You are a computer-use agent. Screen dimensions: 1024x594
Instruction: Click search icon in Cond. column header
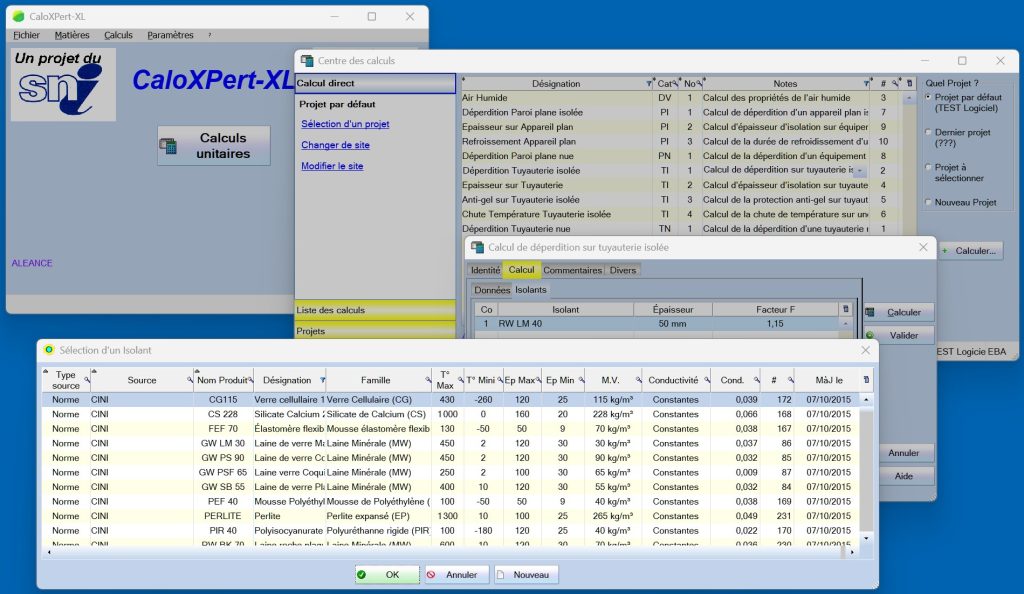tap(756, 380)
